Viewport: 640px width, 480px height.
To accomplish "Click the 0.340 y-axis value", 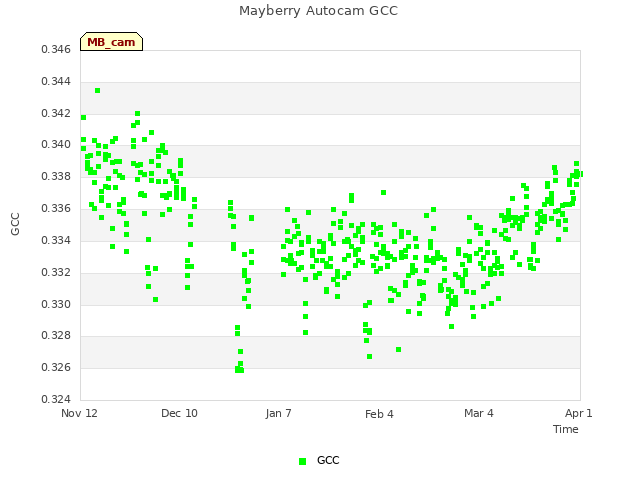I will tap(56, 144).
